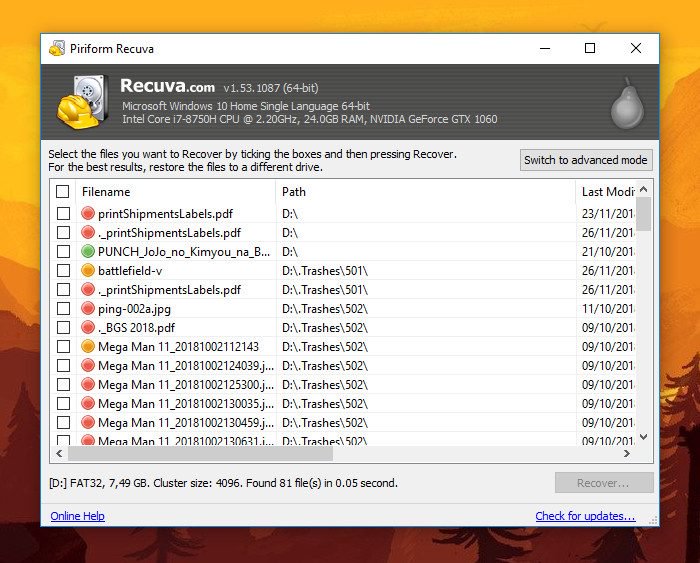Click the vertical scrollbar down arrow

tap(643, 437)
